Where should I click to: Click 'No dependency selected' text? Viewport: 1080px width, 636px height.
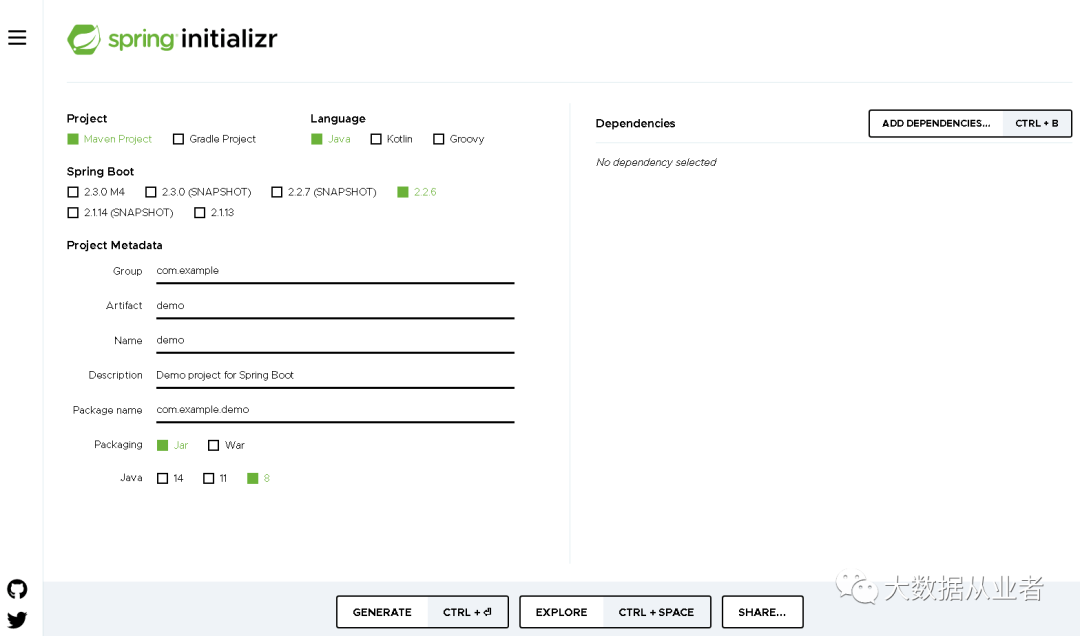click(656, 163)
